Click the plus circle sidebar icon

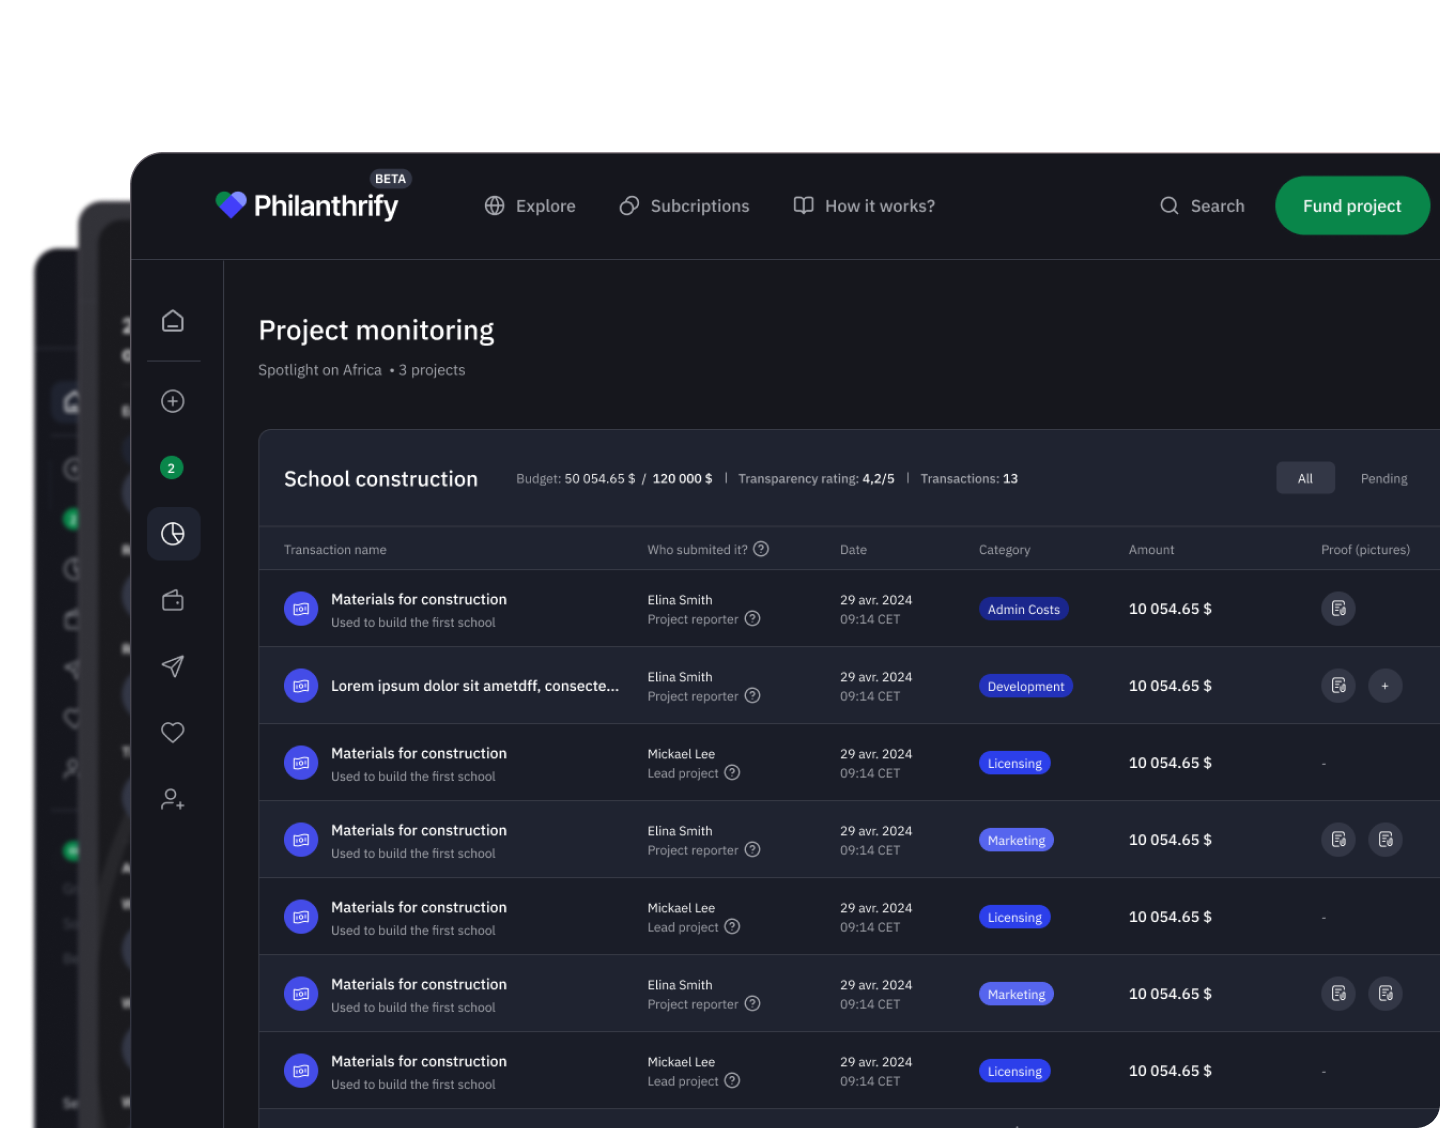[x=173, y=401]
